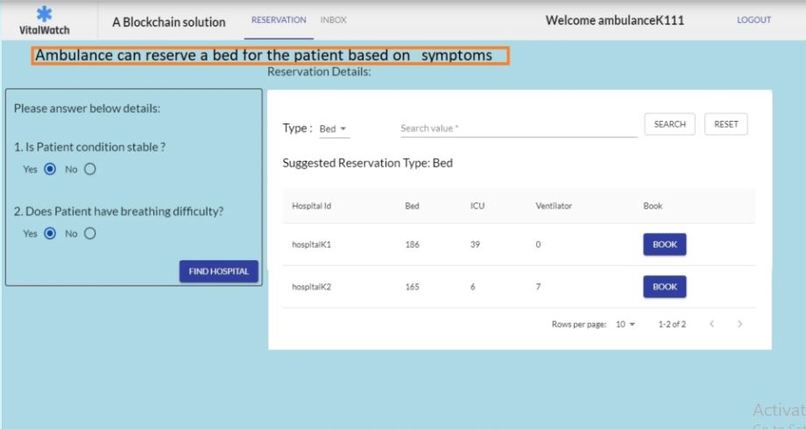
Task: Click the VitalWatch logo icon
Action: (x=45, y=14)
